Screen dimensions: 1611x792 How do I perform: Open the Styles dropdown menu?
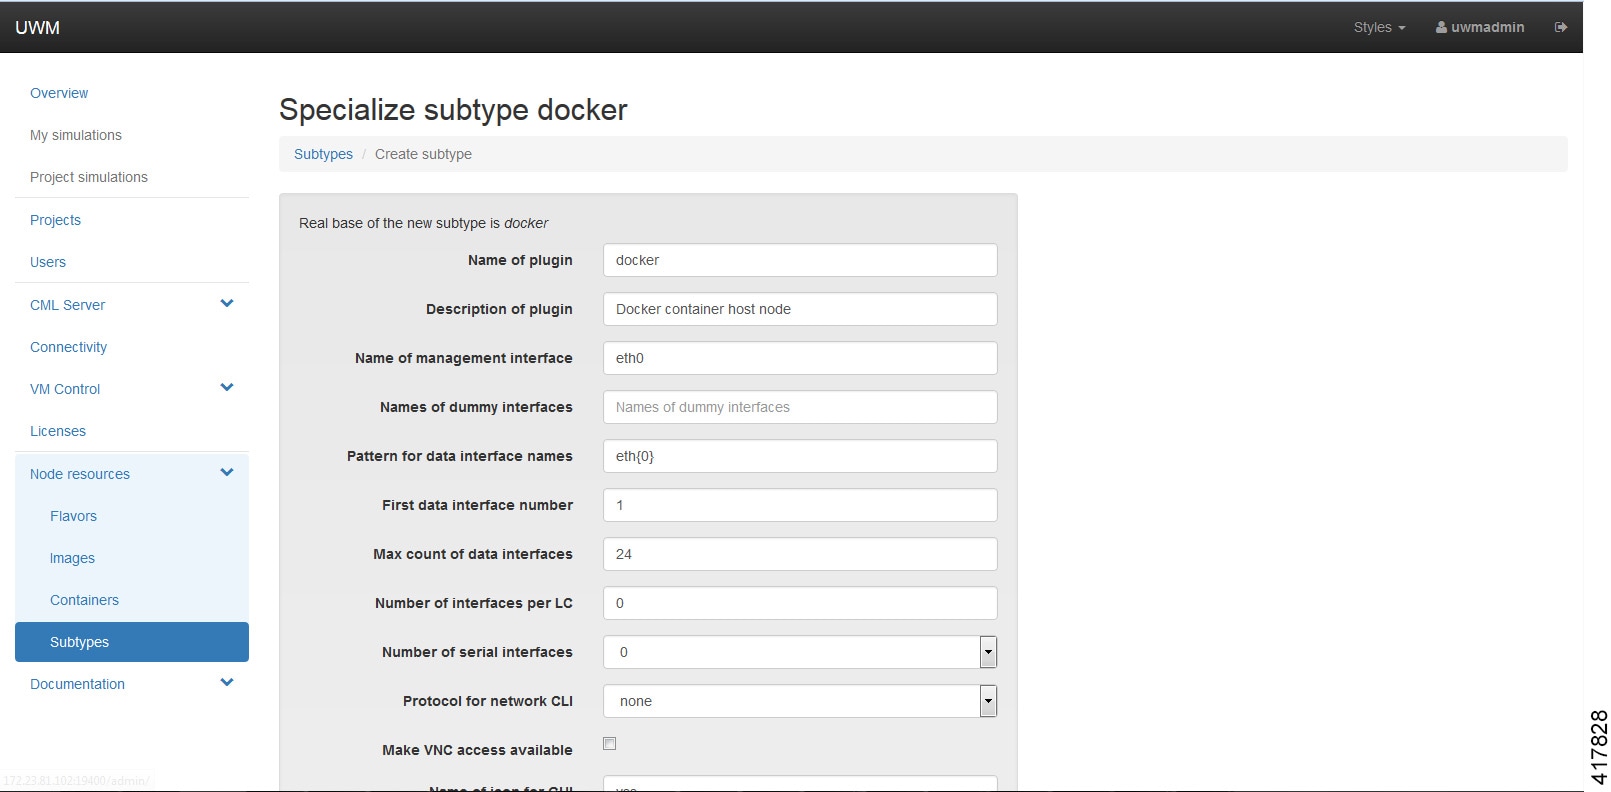pyautogui.click(x=1379, y=27)
